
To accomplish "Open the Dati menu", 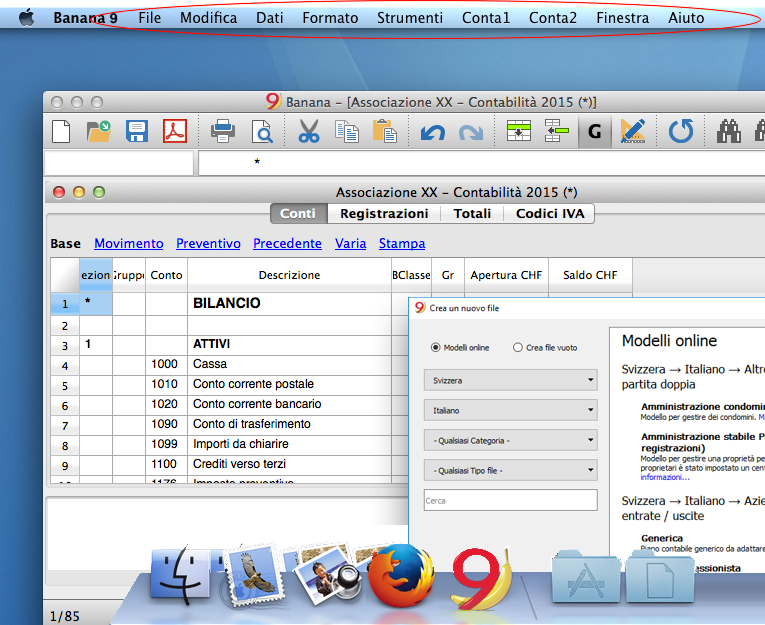I will tap(270, 18).
